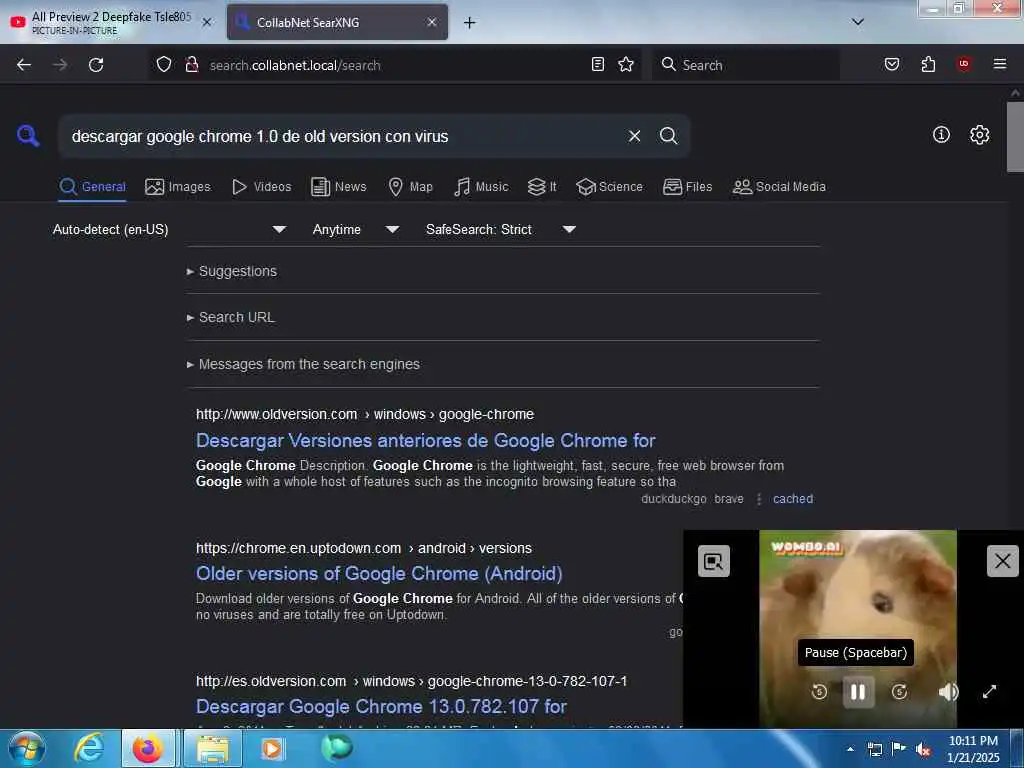Select the Files search category

pos(687,187)
